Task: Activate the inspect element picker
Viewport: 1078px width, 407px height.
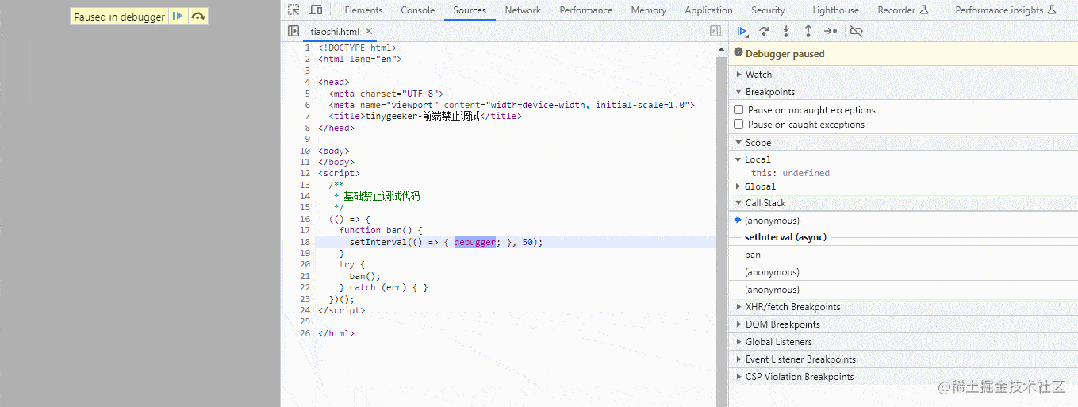Action: pos(294,10)
